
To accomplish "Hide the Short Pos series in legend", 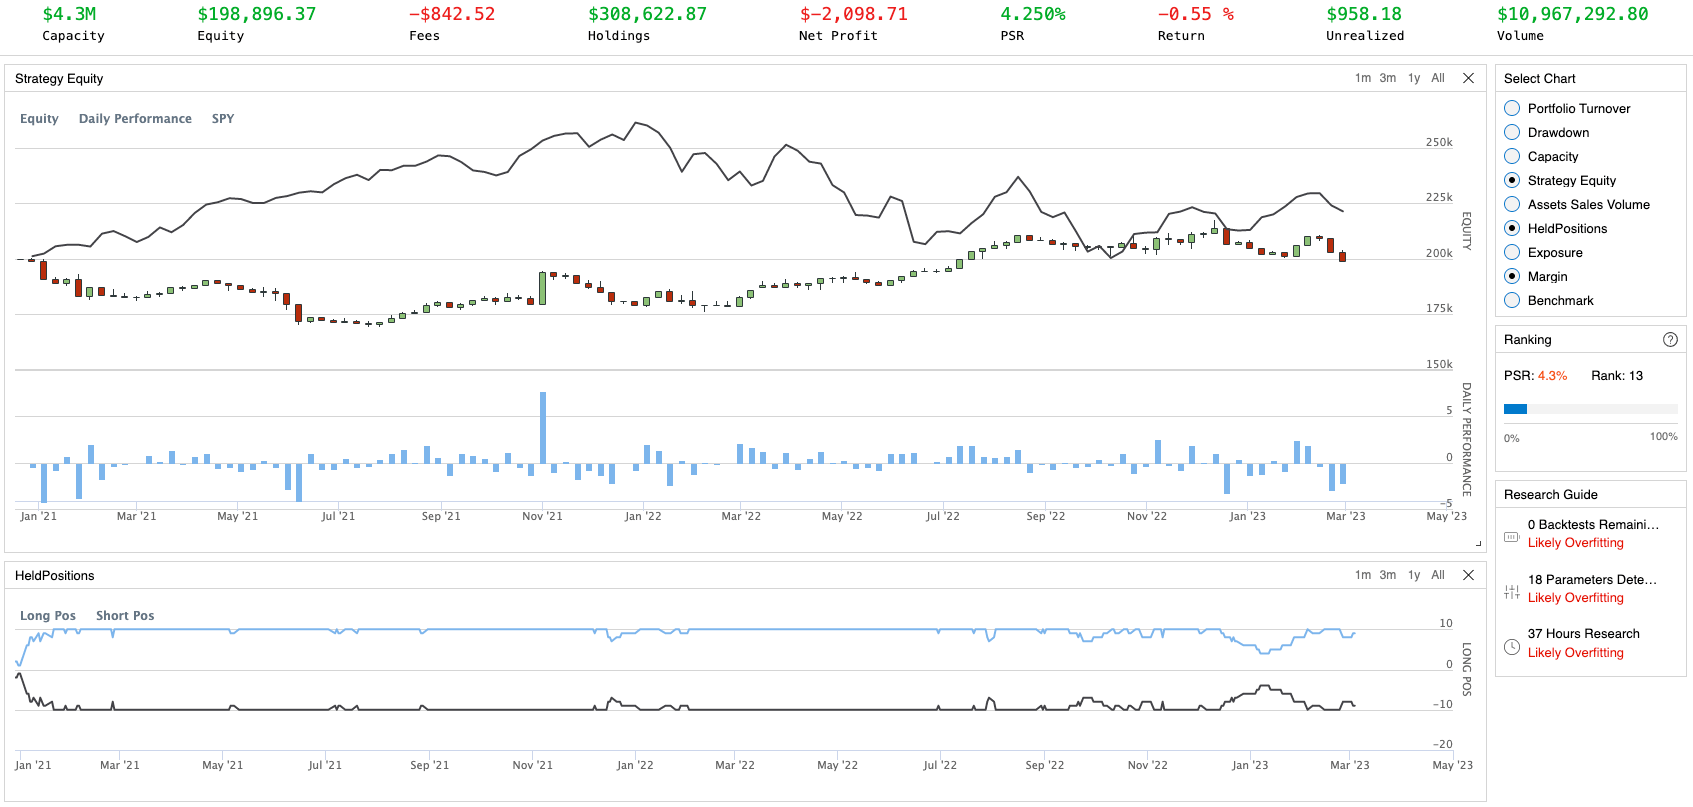I will 125,616.
